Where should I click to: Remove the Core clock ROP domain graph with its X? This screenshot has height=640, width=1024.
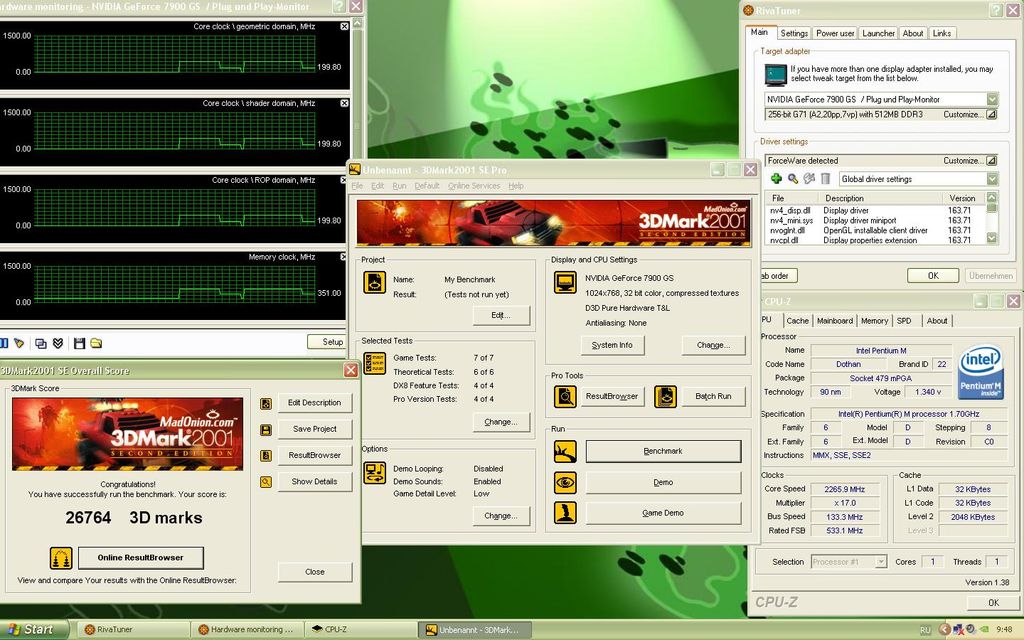tap(344, 180)
